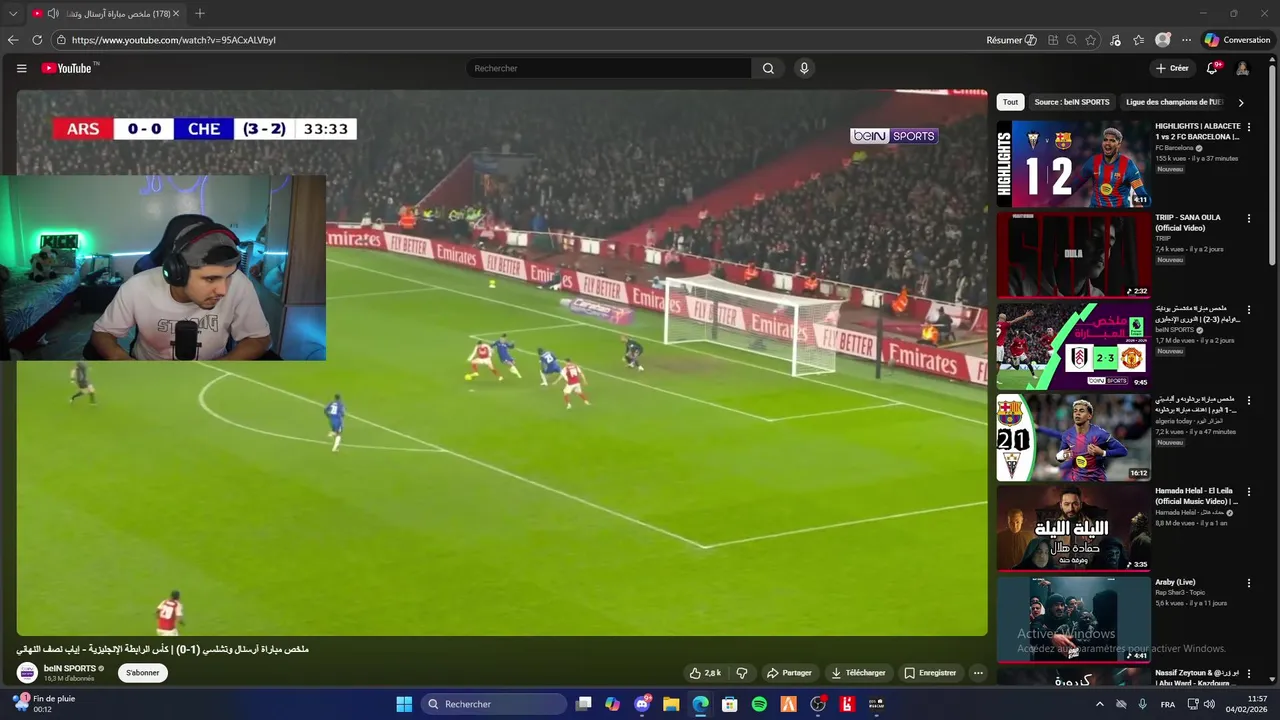Click the S'abonner subscribe button

tap(143, 673)
